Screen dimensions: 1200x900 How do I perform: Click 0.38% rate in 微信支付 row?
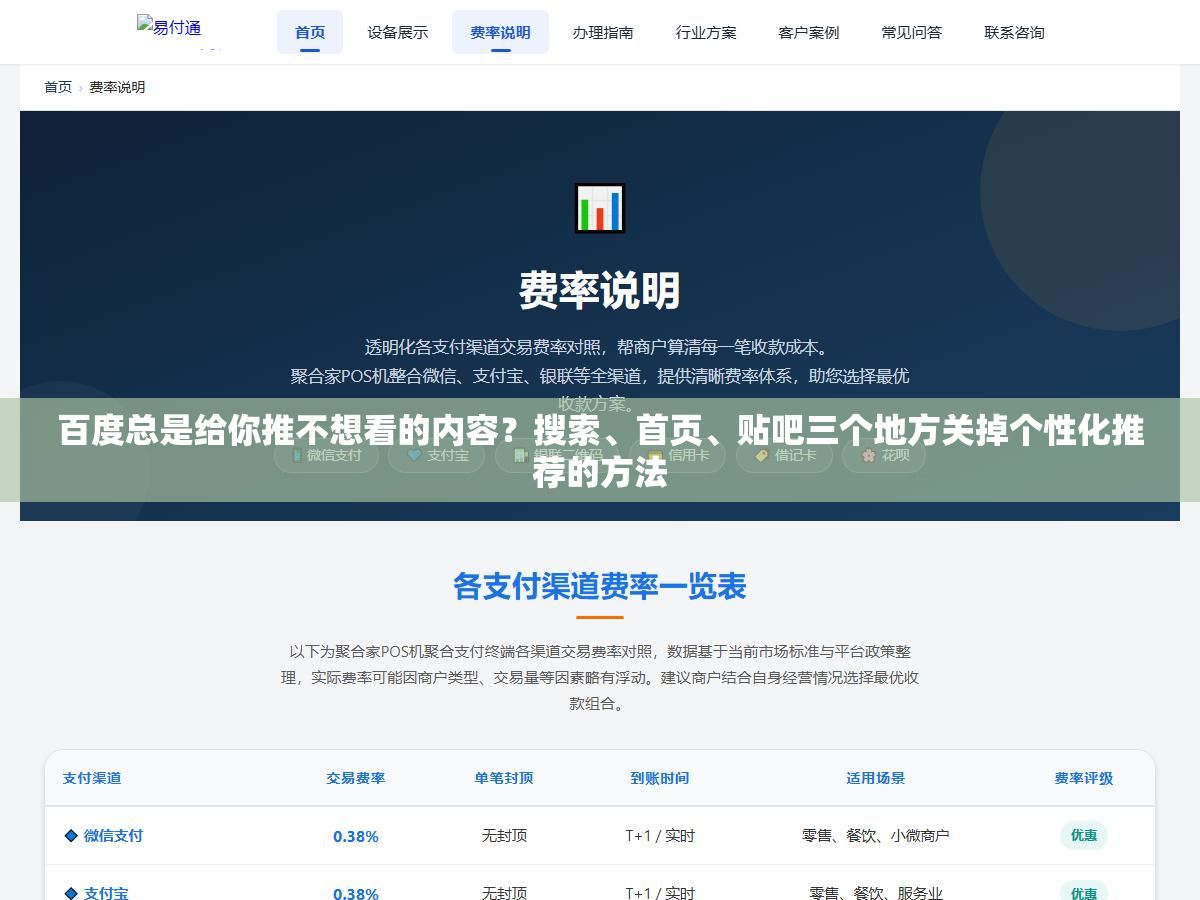[x=356, y=836]
